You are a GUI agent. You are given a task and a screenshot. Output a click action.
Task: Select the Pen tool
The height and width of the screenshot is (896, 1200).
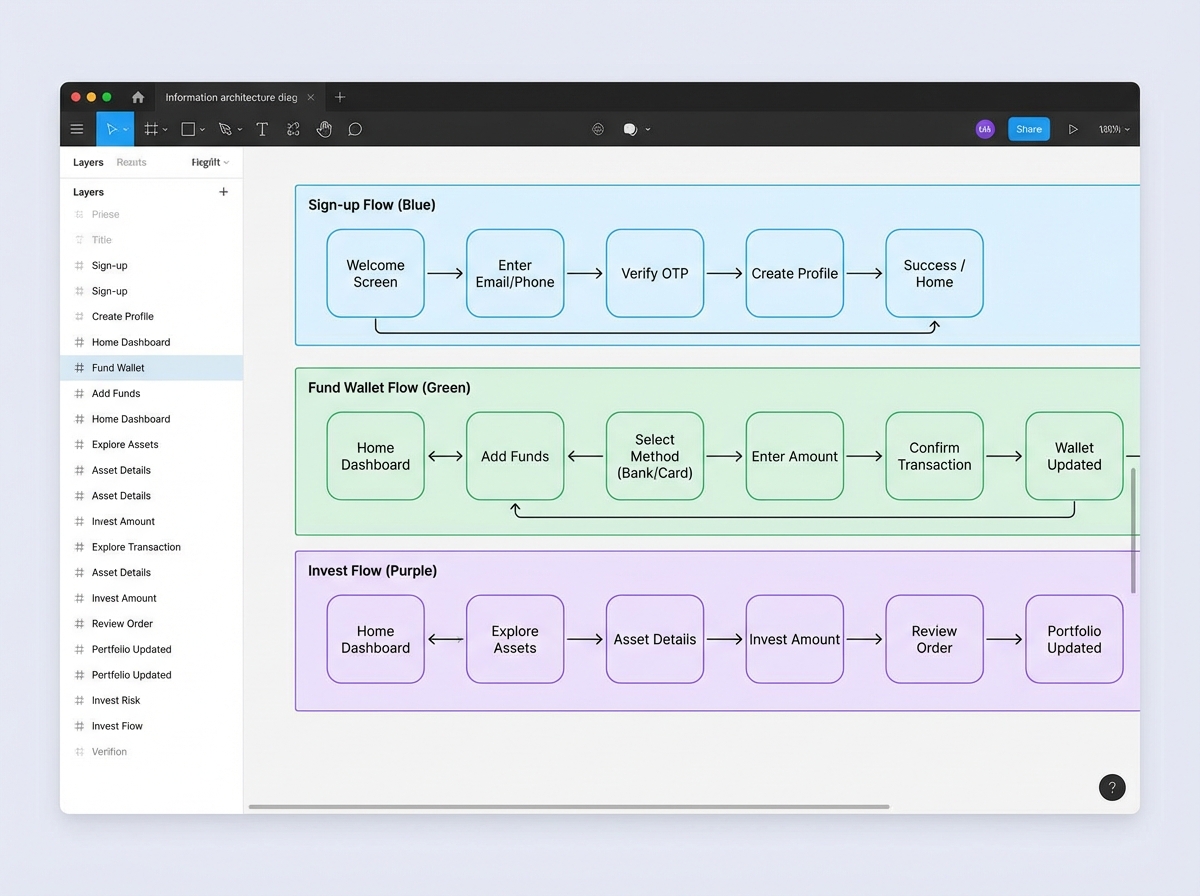225,129
